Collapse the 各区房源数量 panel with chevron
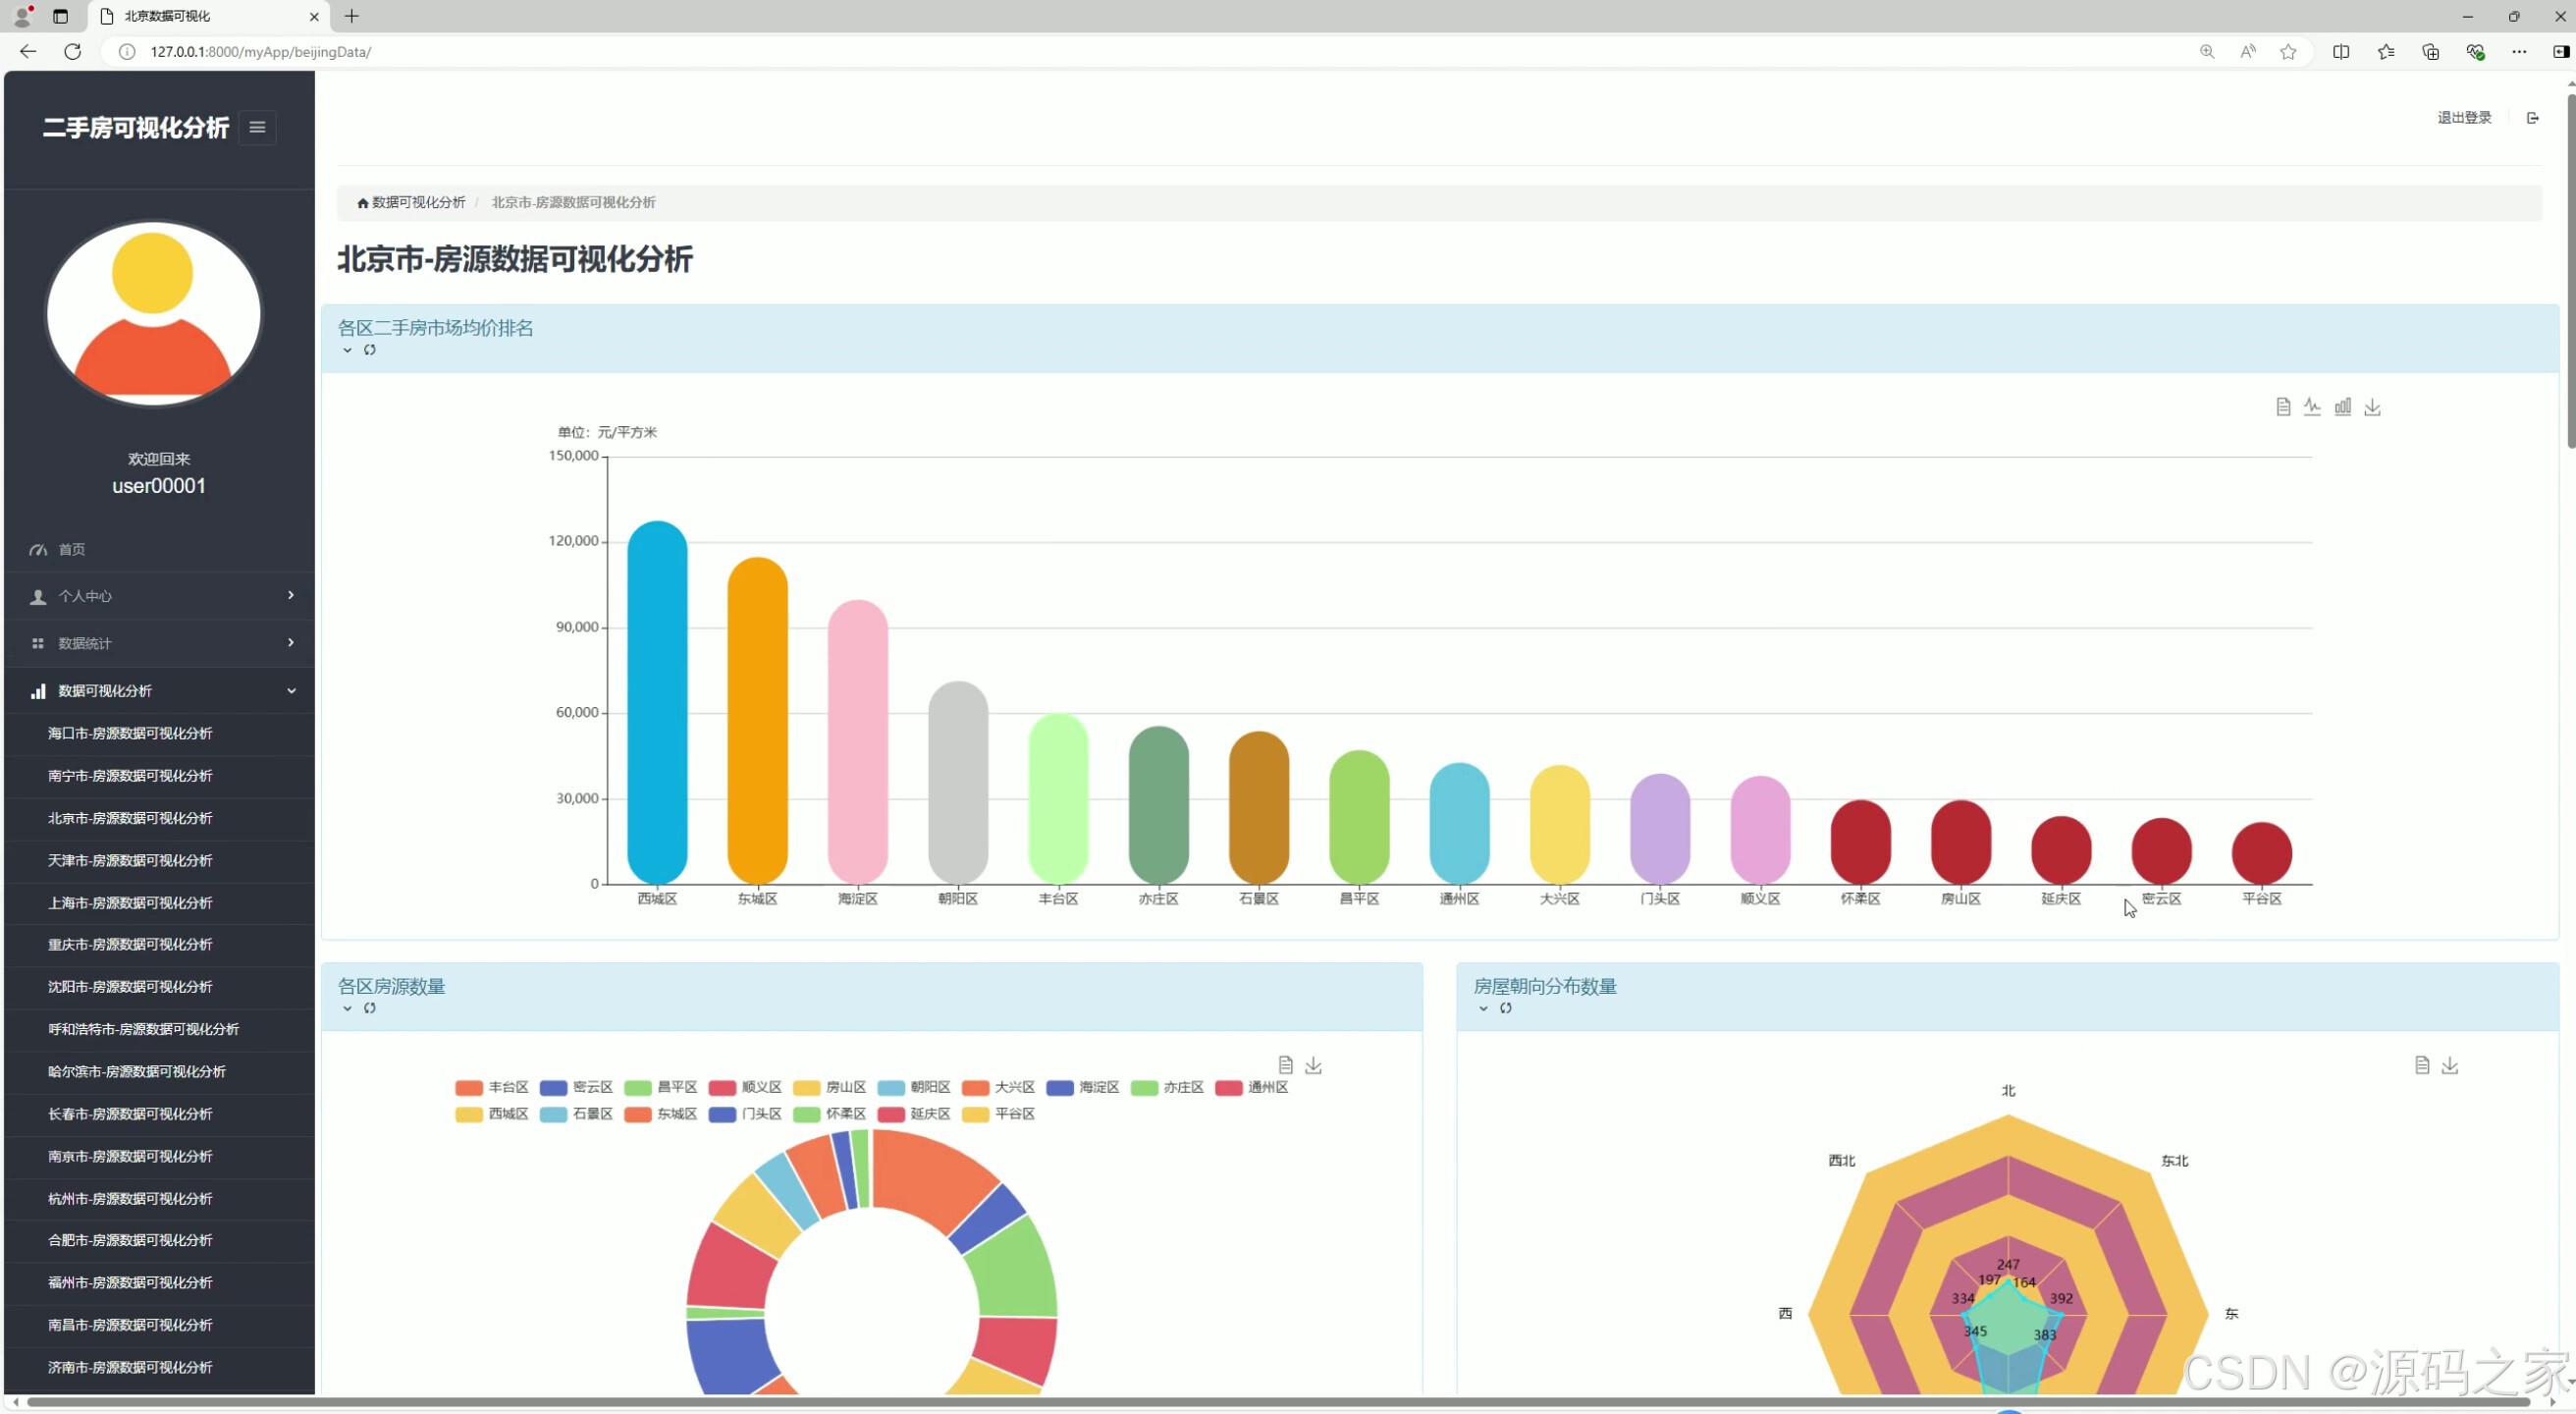The width and height of the screenshot is (2576, 1414). (x=347, y=1008)
